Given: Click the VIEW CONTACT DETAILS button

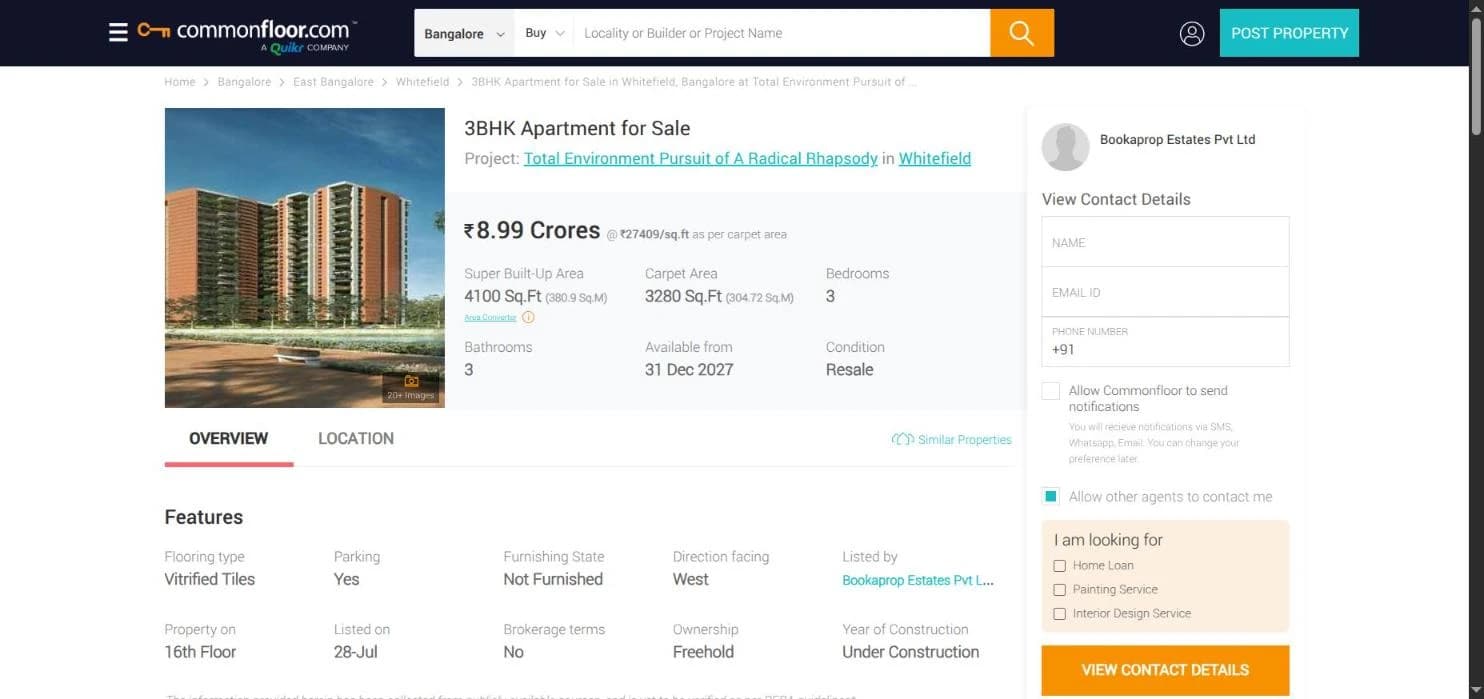Looking at the screenshot, I should (x=1165, y=670).
